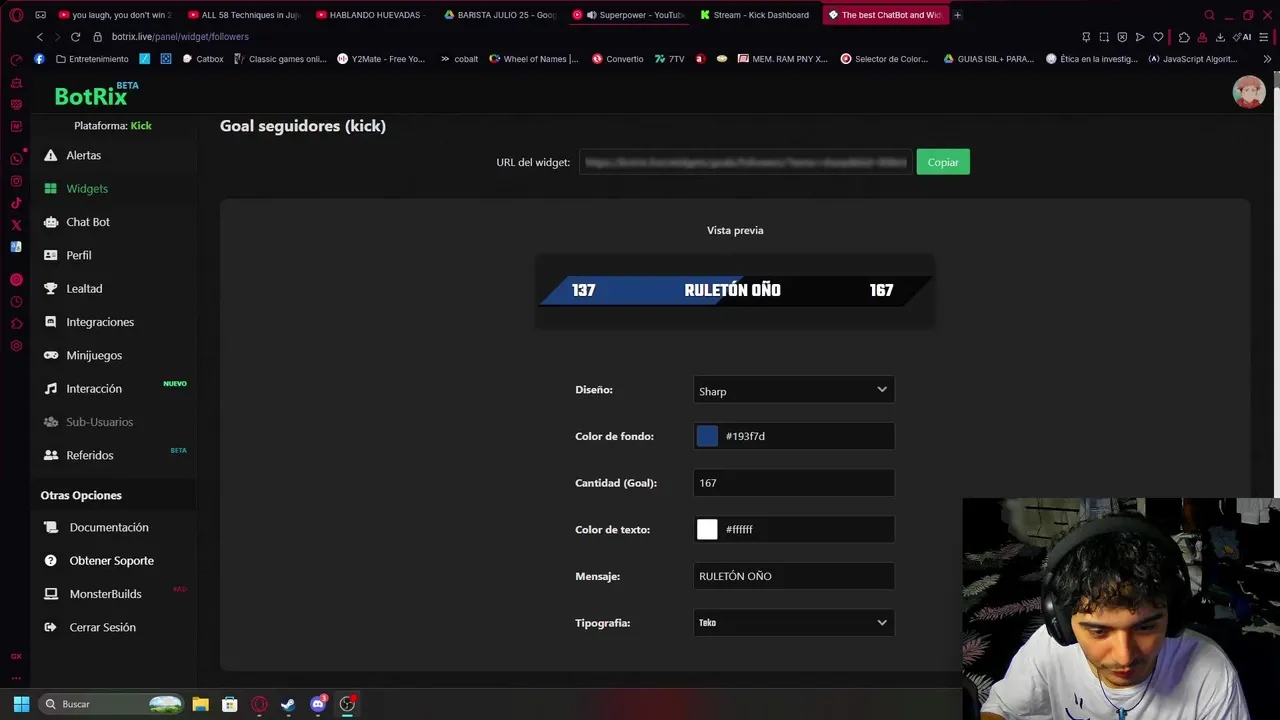Click the widget URL field
The height and width of the screenshot is (720, 1280).
point(746,162)
